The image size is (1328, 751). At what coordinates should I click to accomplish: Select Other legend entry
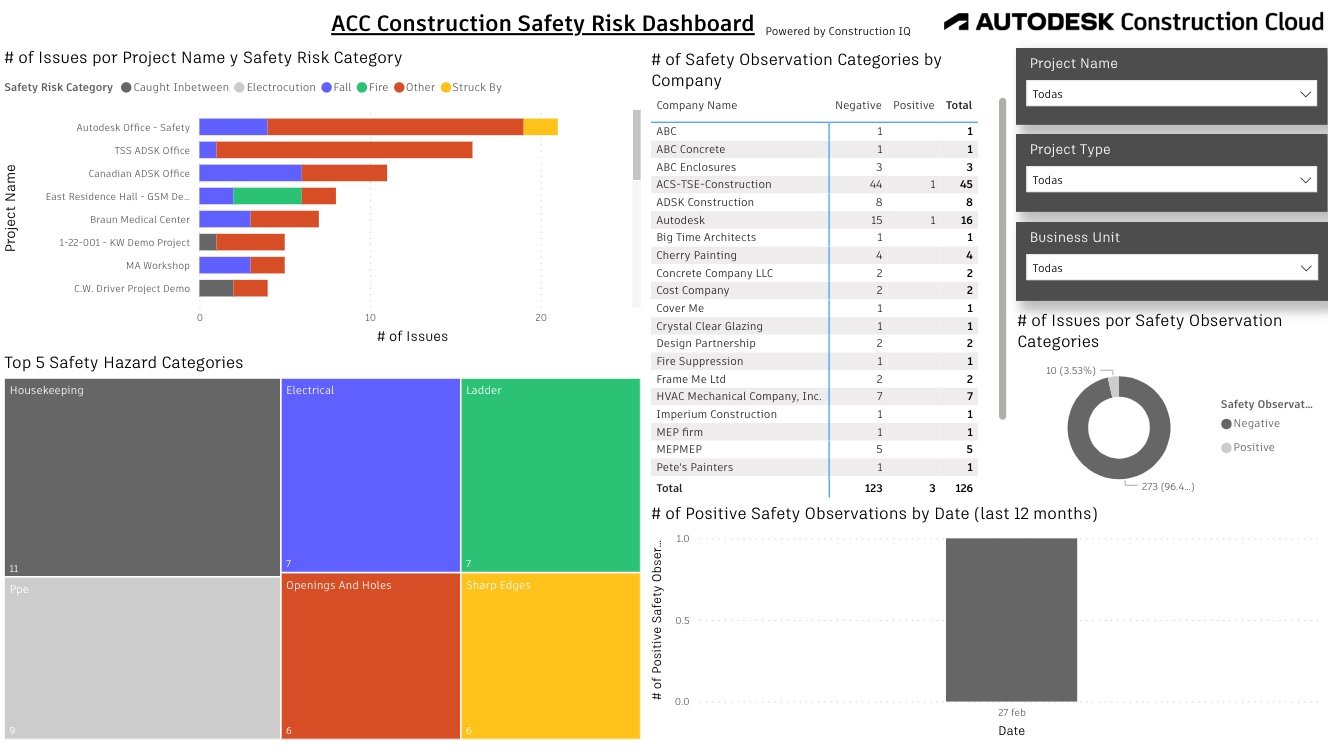click(414, 88)
